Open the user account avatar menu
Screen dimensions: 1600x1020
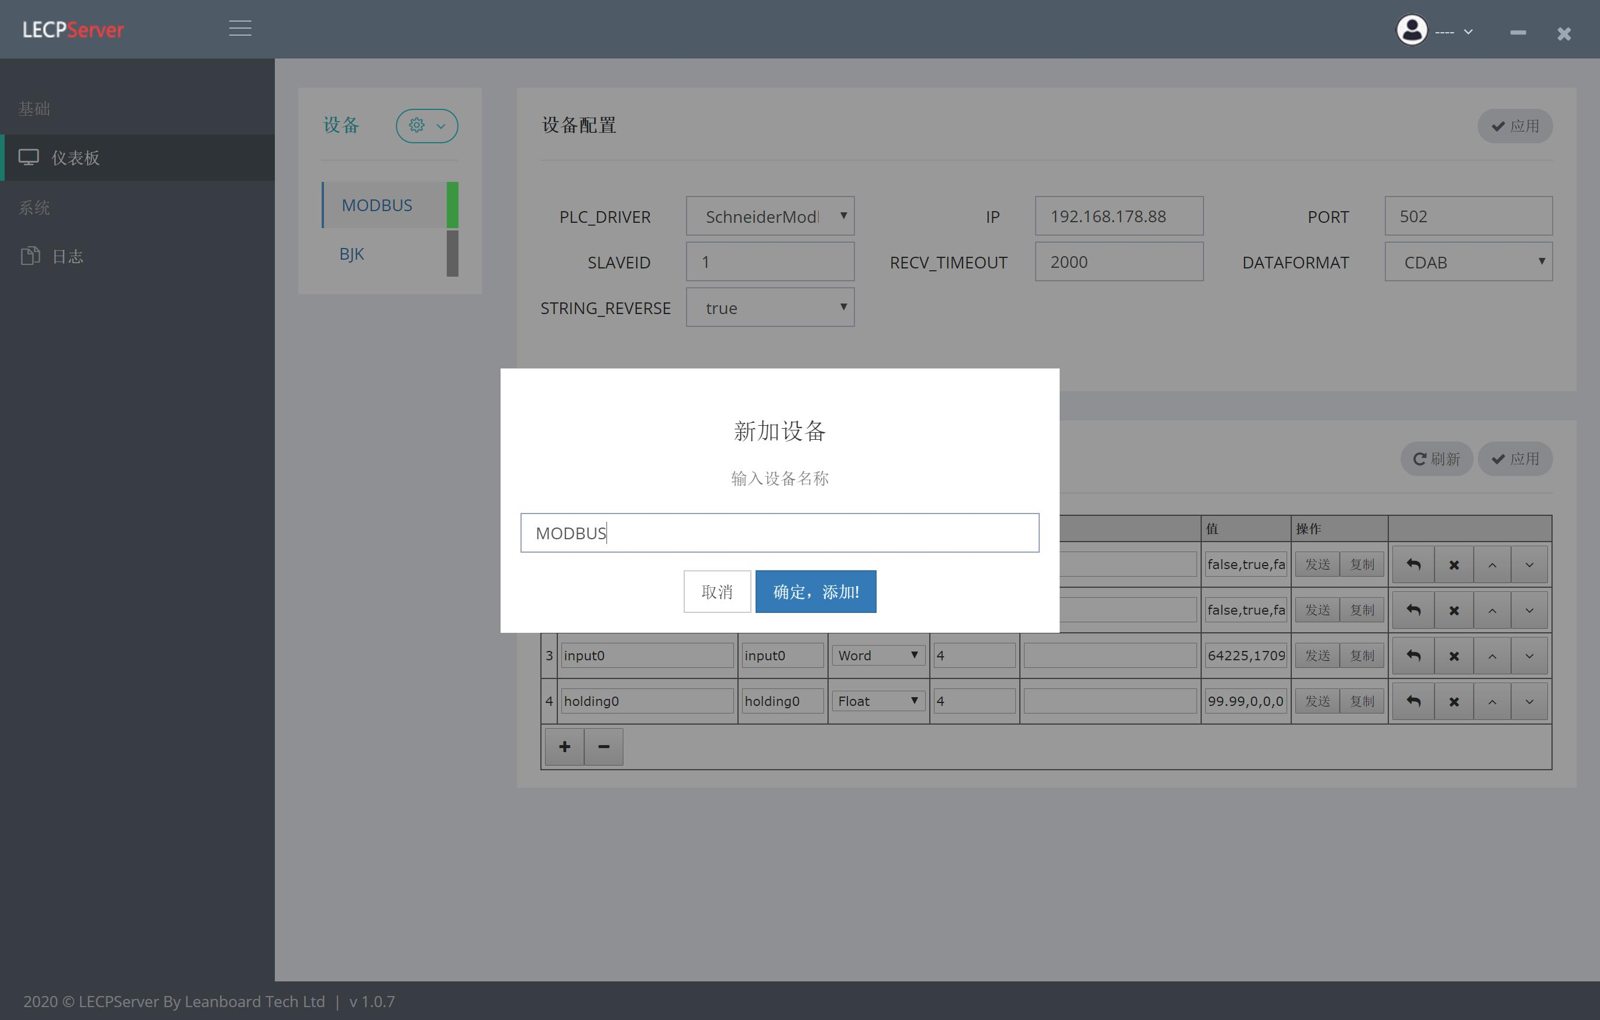click(x=1434, y=30)
